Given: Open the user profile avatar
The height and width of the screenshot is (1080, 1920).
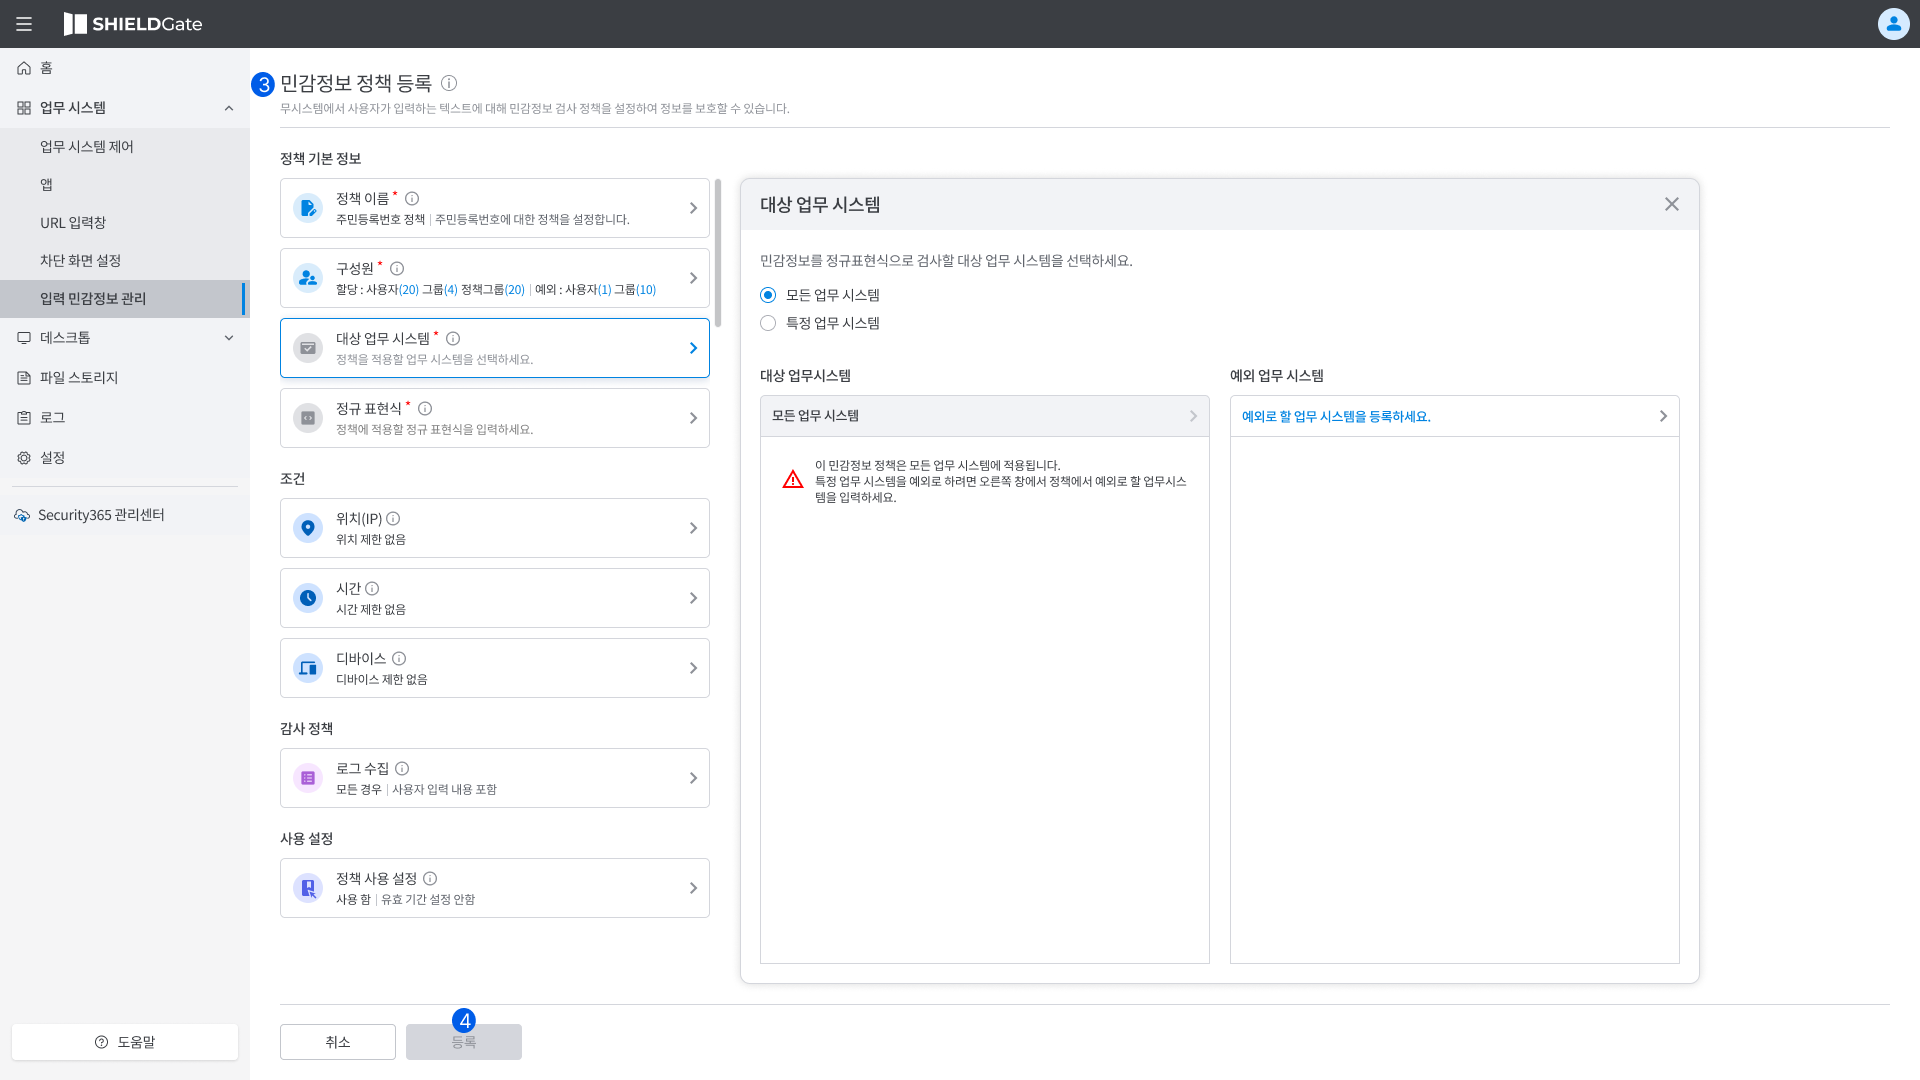Looking at the screenshot, I should click(x=1893, y=24).
